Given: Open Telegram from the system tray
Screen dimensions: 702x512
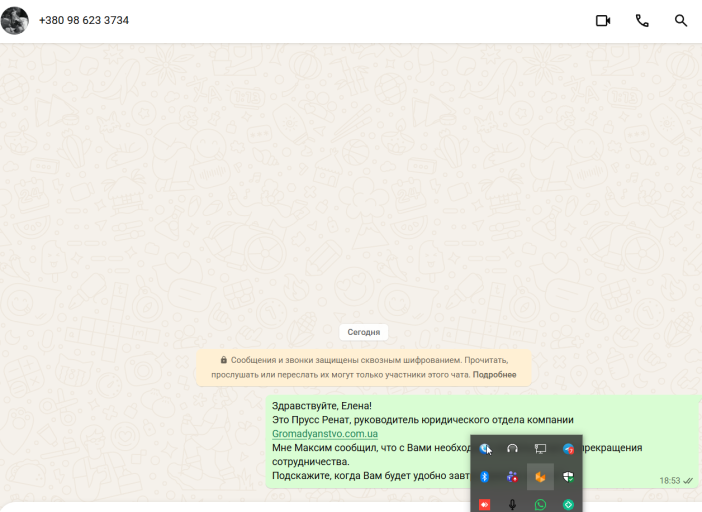Looking at the screenshot, I should pos(568,449).
